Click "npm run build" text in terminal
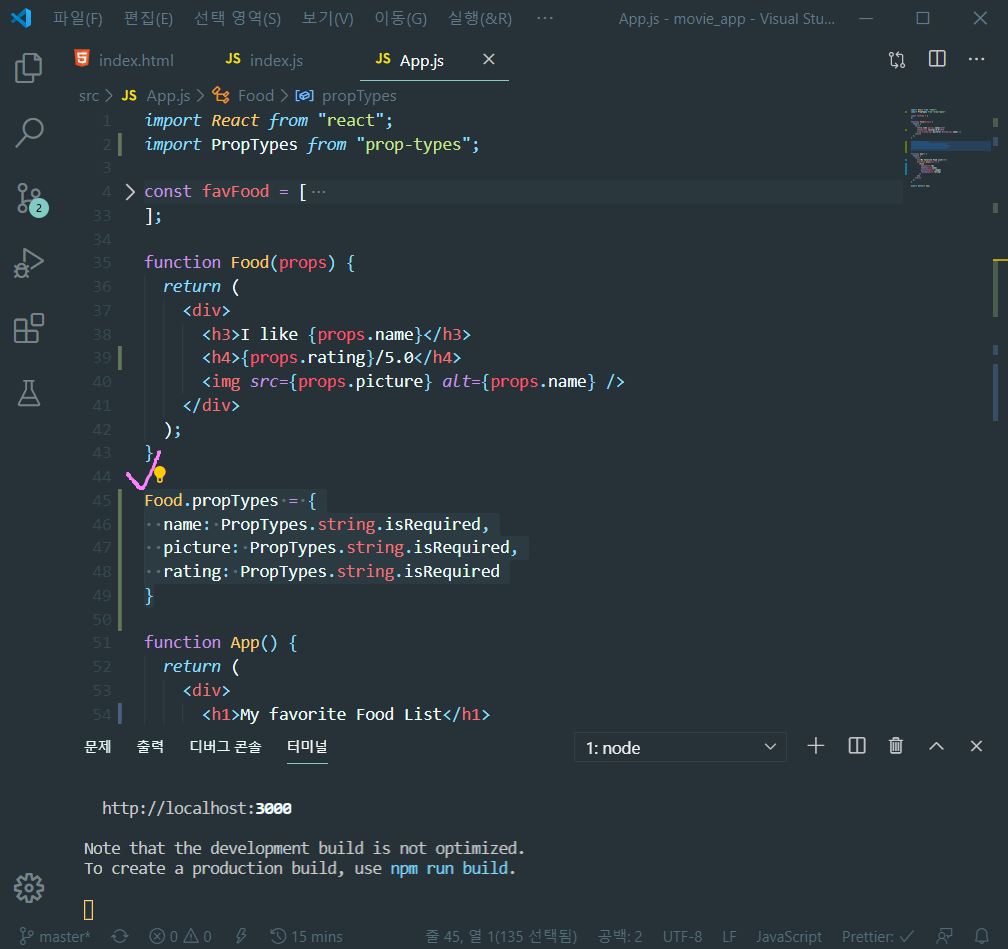The width and height of the screenshot is (1008, 949). (451, 869)
